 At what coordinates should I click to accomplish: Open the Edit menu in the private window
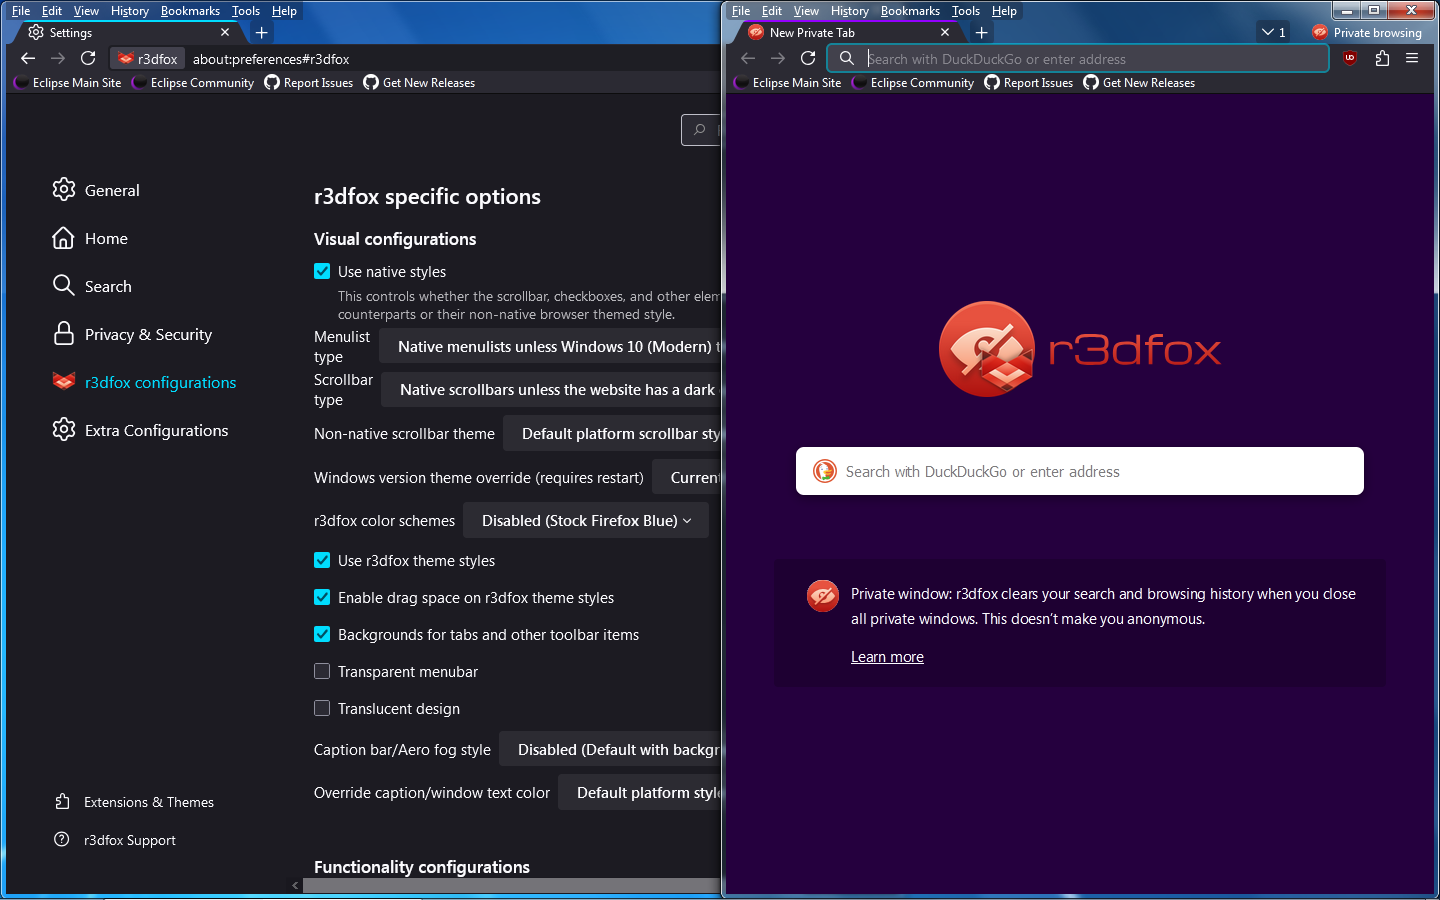pos(772,11)
